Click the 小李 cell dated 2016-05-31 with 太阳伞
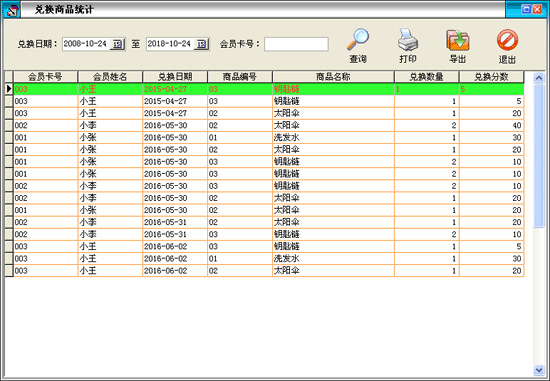The image size is (550, 381). (x=110, y=222)
